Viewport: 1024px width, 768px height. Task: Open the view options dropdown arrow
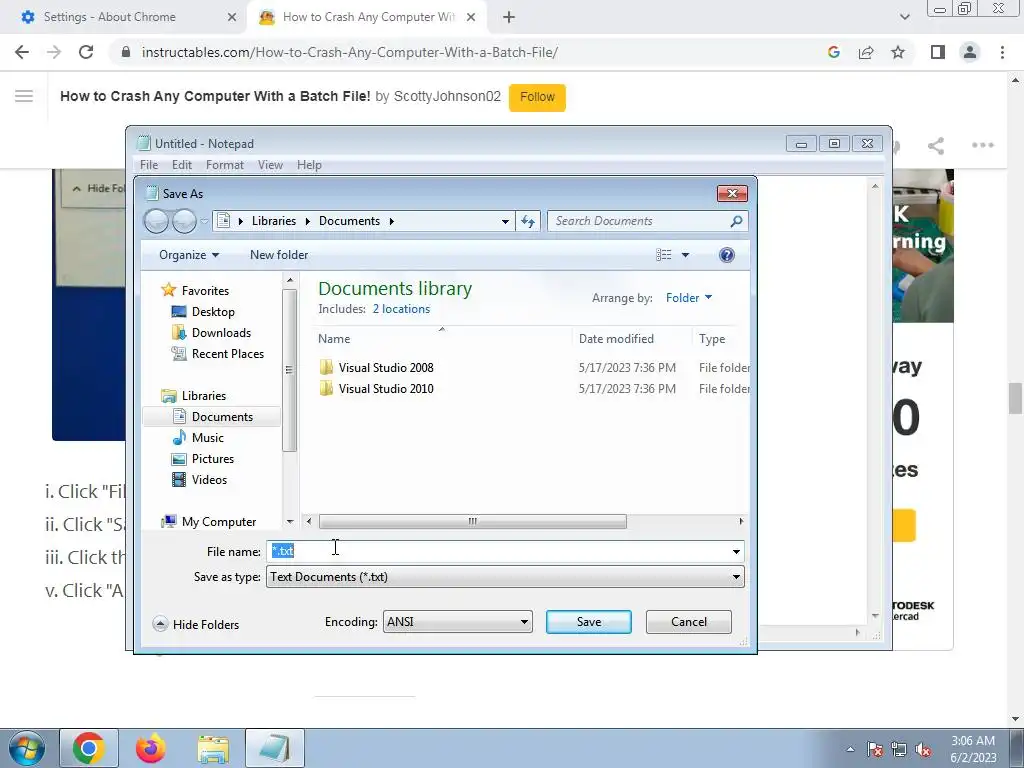click(x=685, y=255)
